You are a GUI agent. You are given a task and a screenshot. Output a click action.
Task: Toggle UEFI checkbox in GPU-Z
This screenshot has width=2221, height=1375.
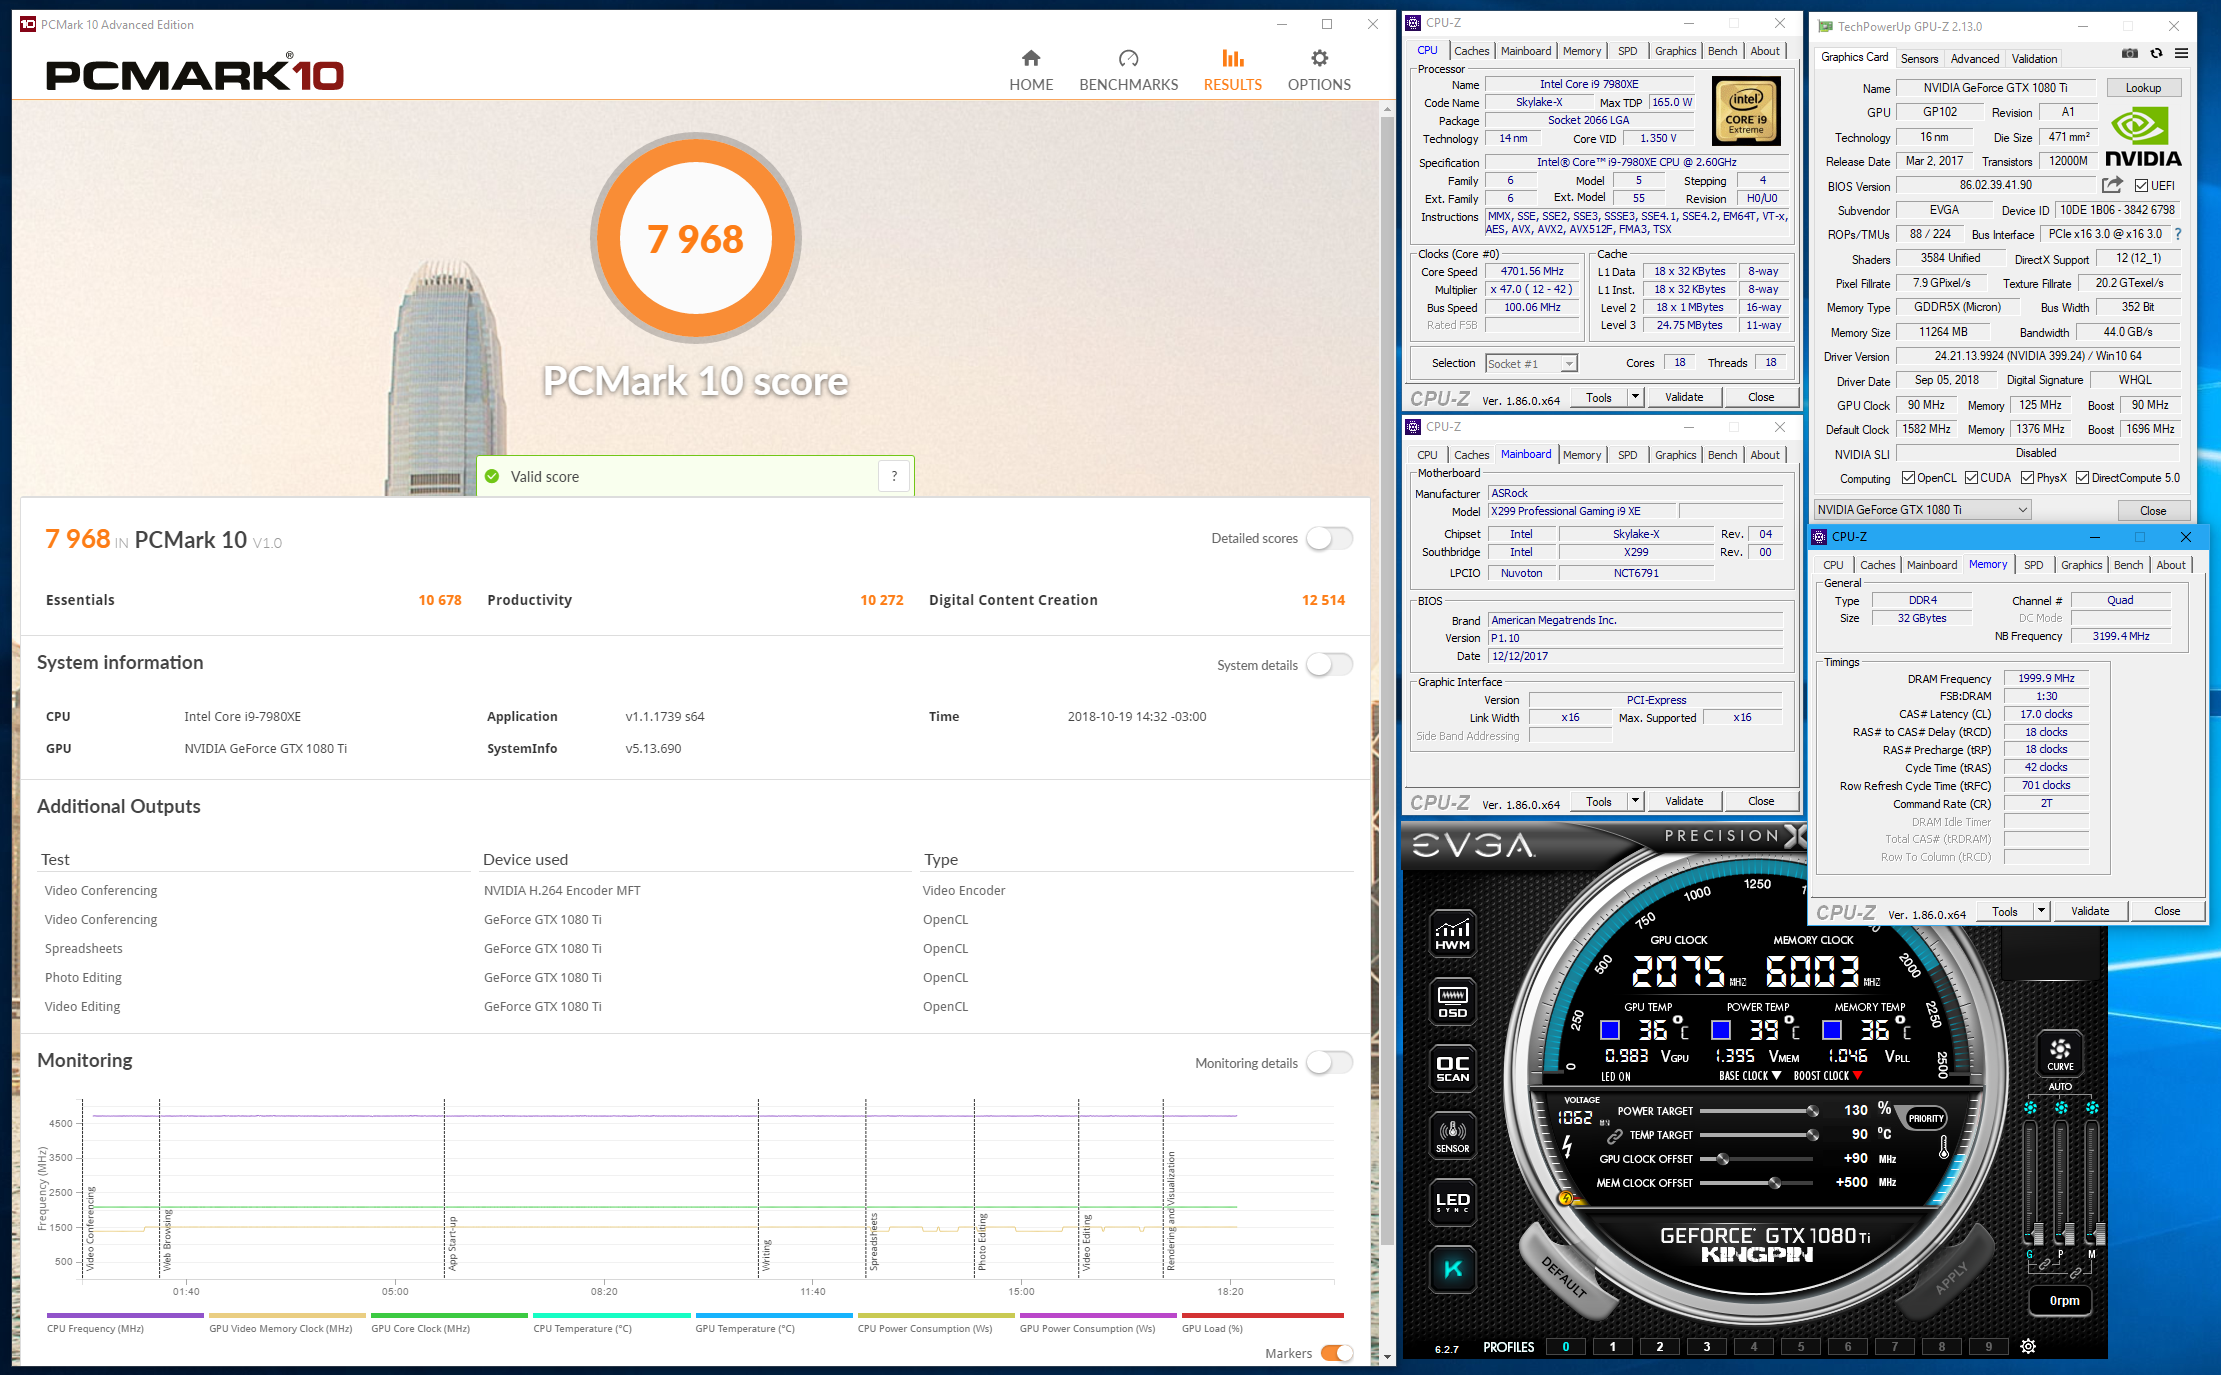pos(2141,186)
